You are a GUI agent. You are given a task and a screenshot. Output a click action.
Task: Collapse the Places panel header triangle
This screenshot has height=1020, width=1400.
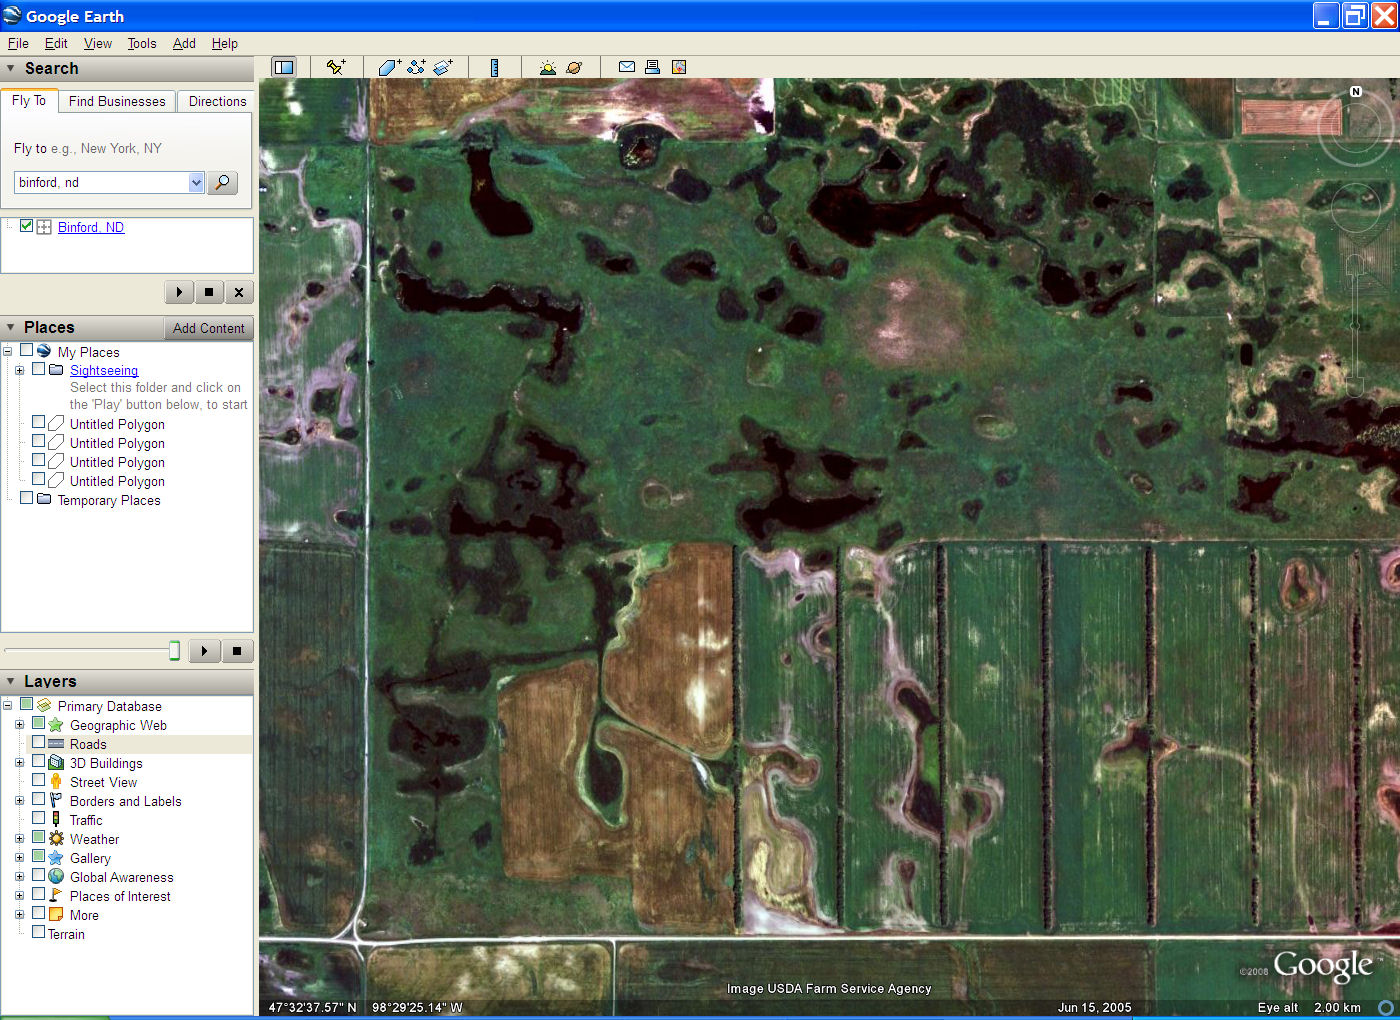pyautogui.click(x=11, y=328)
